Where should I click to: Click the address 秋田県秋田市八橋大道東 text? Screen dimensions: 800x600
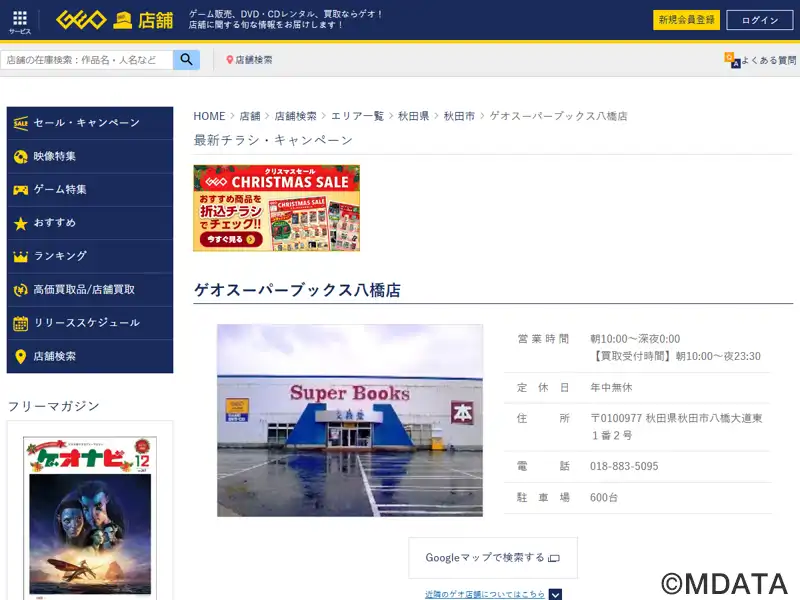704,418
